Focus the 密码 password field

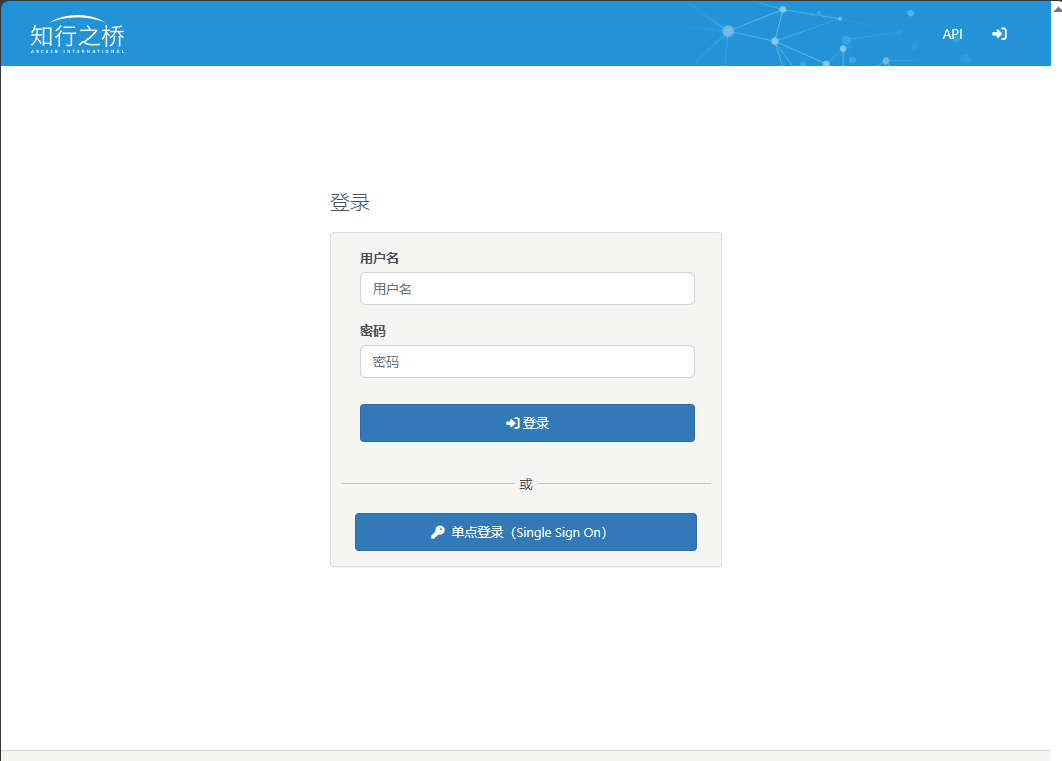pos(527,361)
